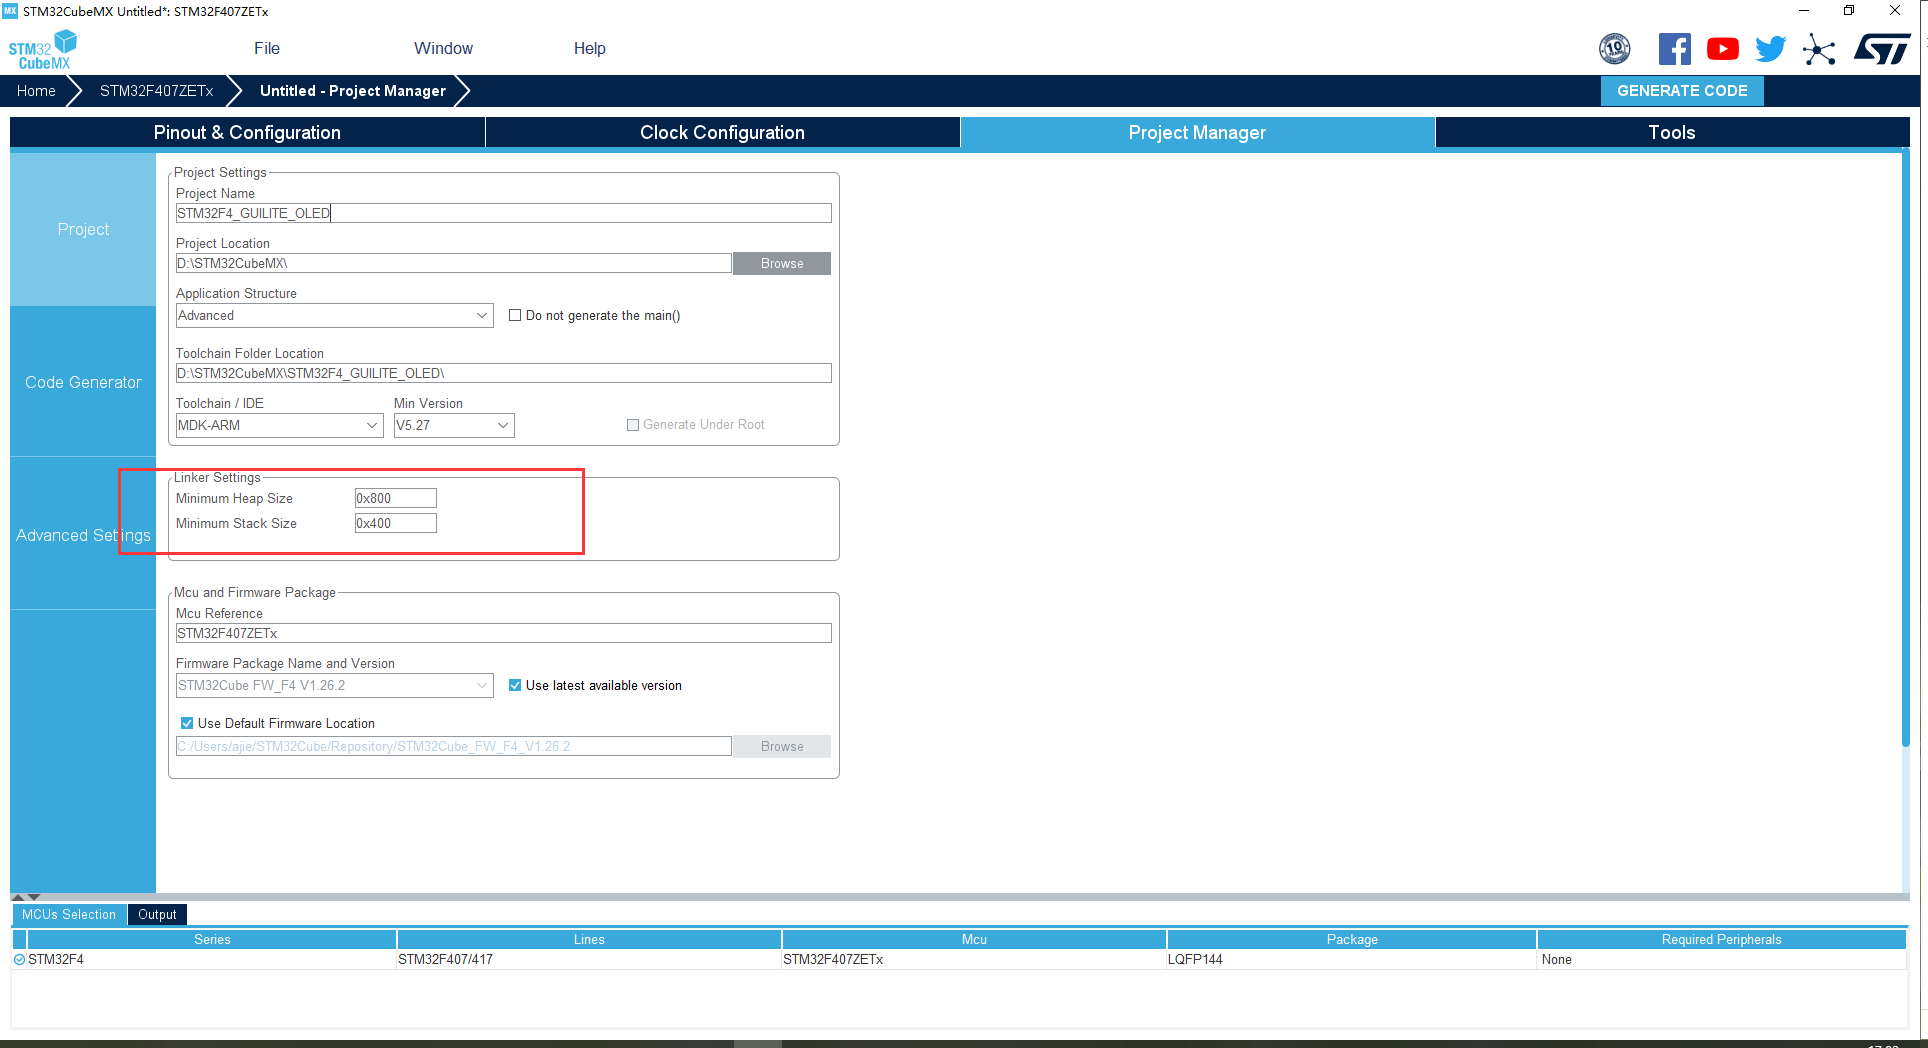
Task: Open the ST Community network icon
Action: click(1820, 50)
